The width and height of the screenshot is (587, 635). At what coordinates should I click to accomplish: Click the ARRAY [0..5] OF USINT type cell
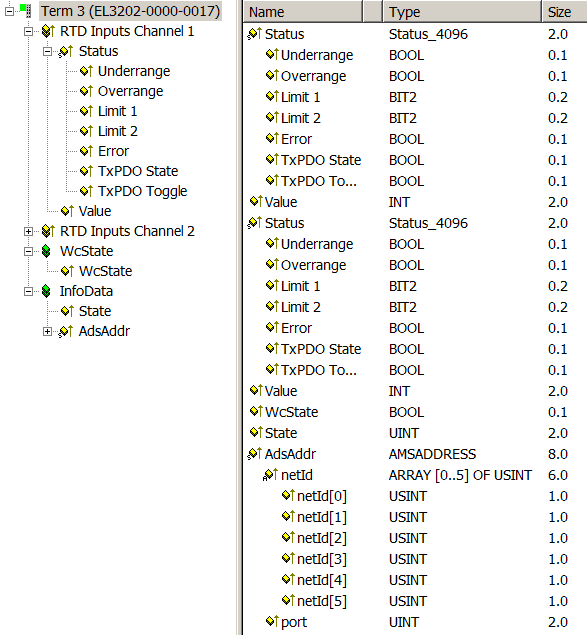(460, 475)
